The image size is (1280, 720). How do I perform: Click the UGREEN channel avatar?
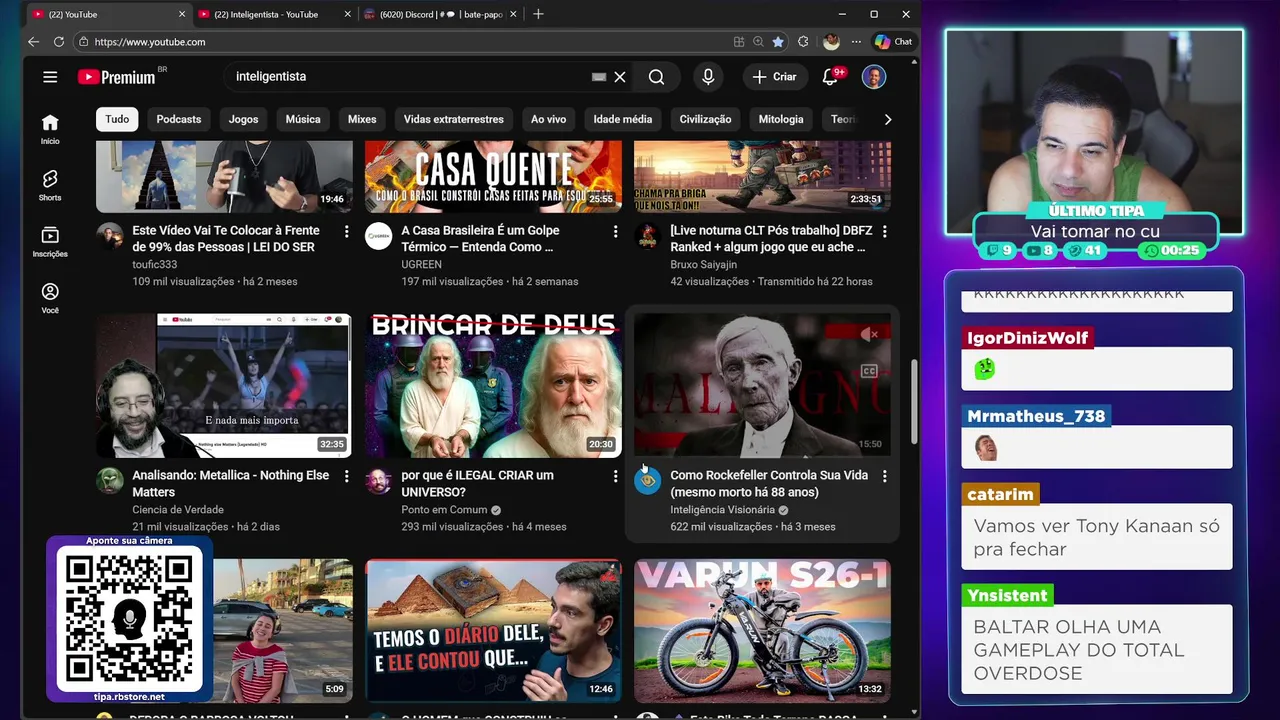379,236
